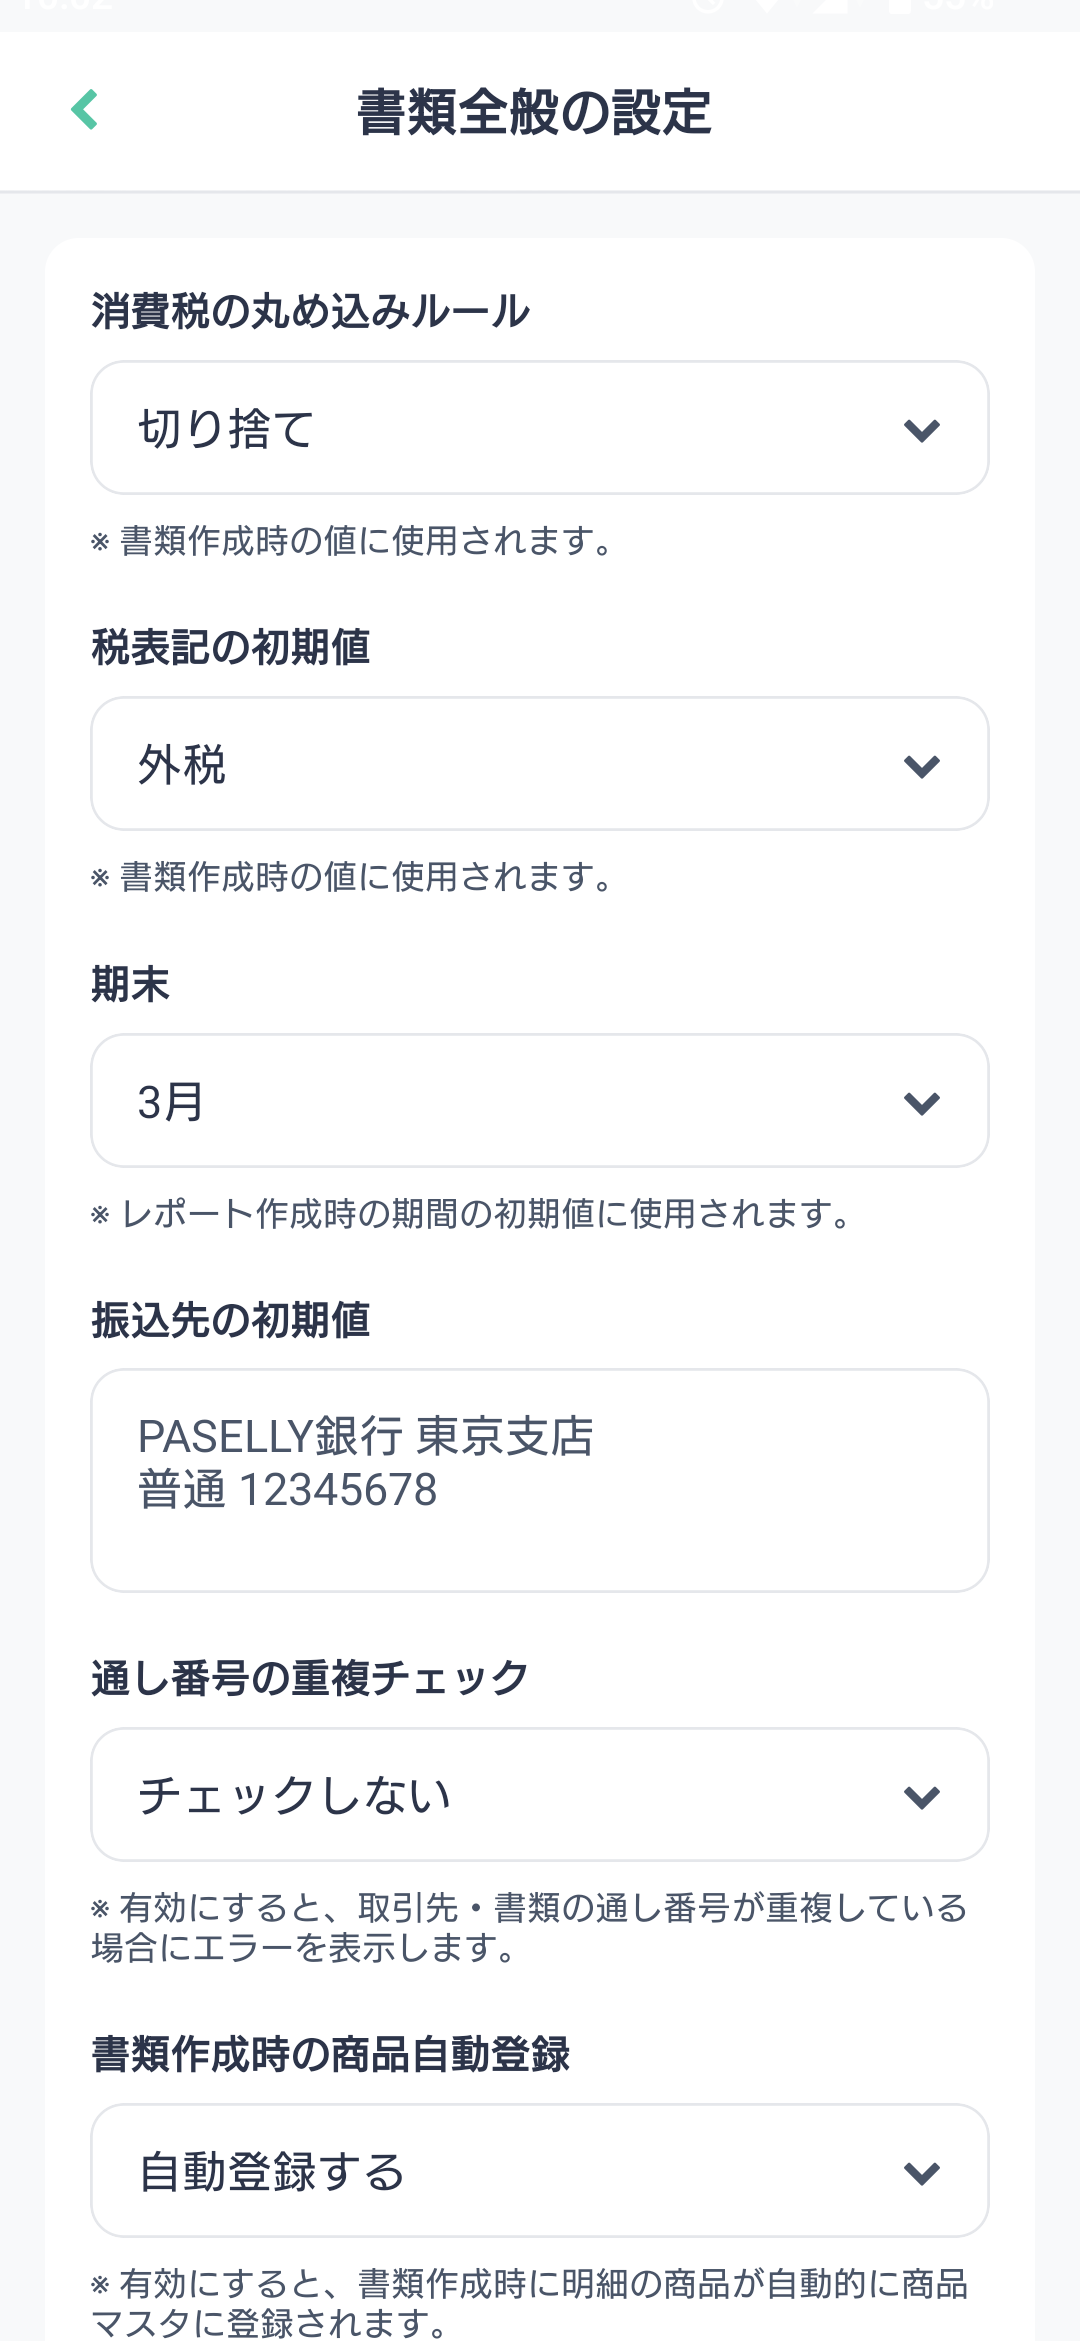Open the 期末 dropdown showing 3月
Viewport: 1080px width, 2341px height.
(540, 1101)
